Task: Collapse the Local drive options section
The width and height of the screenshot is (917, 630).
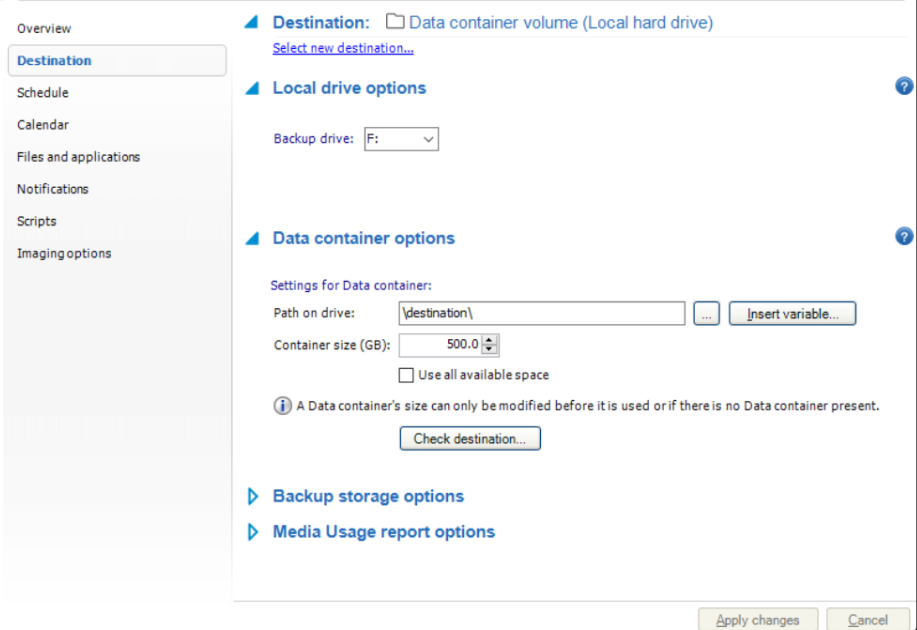Action: 252,88
